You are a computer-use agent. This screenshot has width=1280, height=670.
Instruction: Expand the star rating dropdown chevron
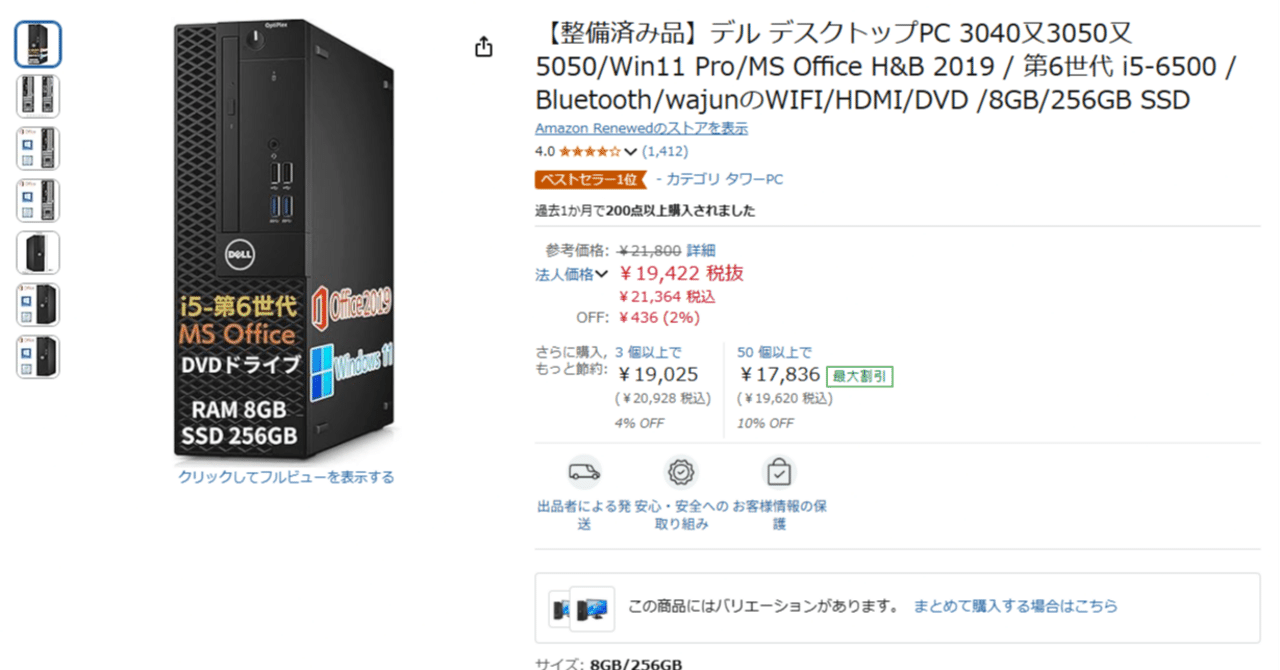[x=630, y=152]
